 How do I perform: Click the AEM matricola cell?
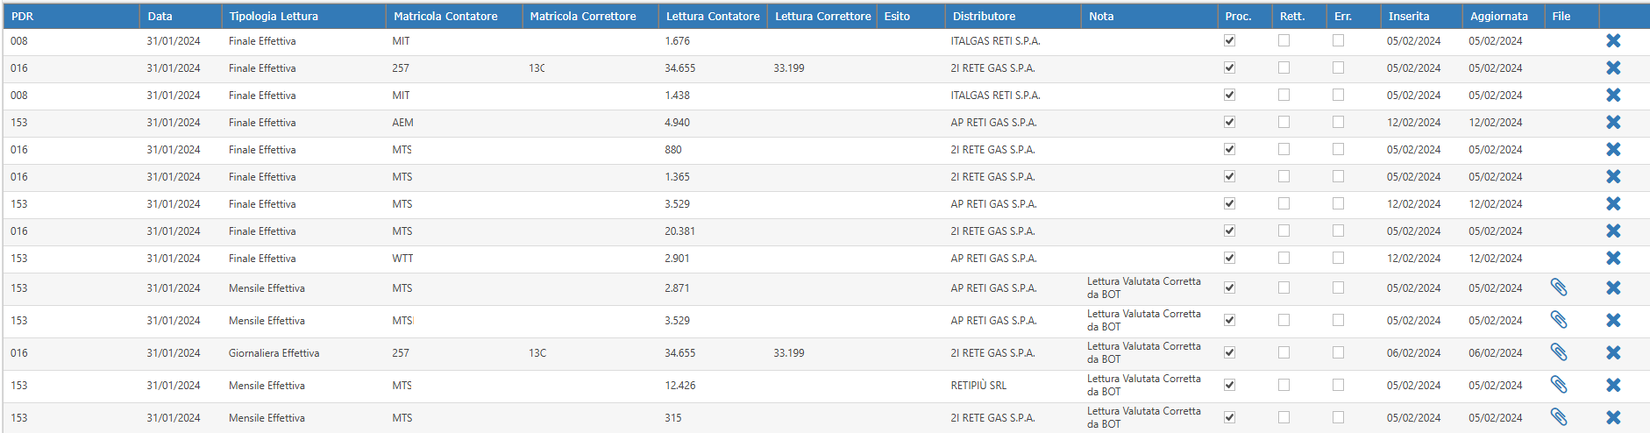403,122
